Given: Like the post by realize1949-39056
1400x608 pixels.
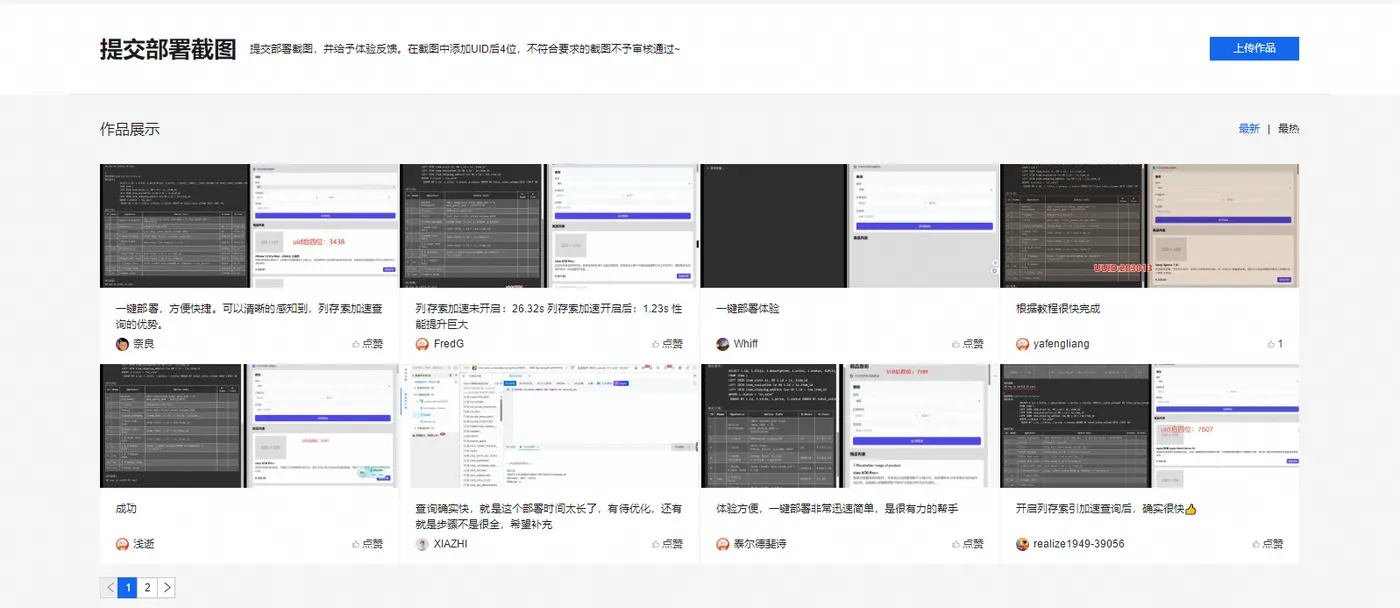Looking at the screenshot, I should tap(1267, 544).
